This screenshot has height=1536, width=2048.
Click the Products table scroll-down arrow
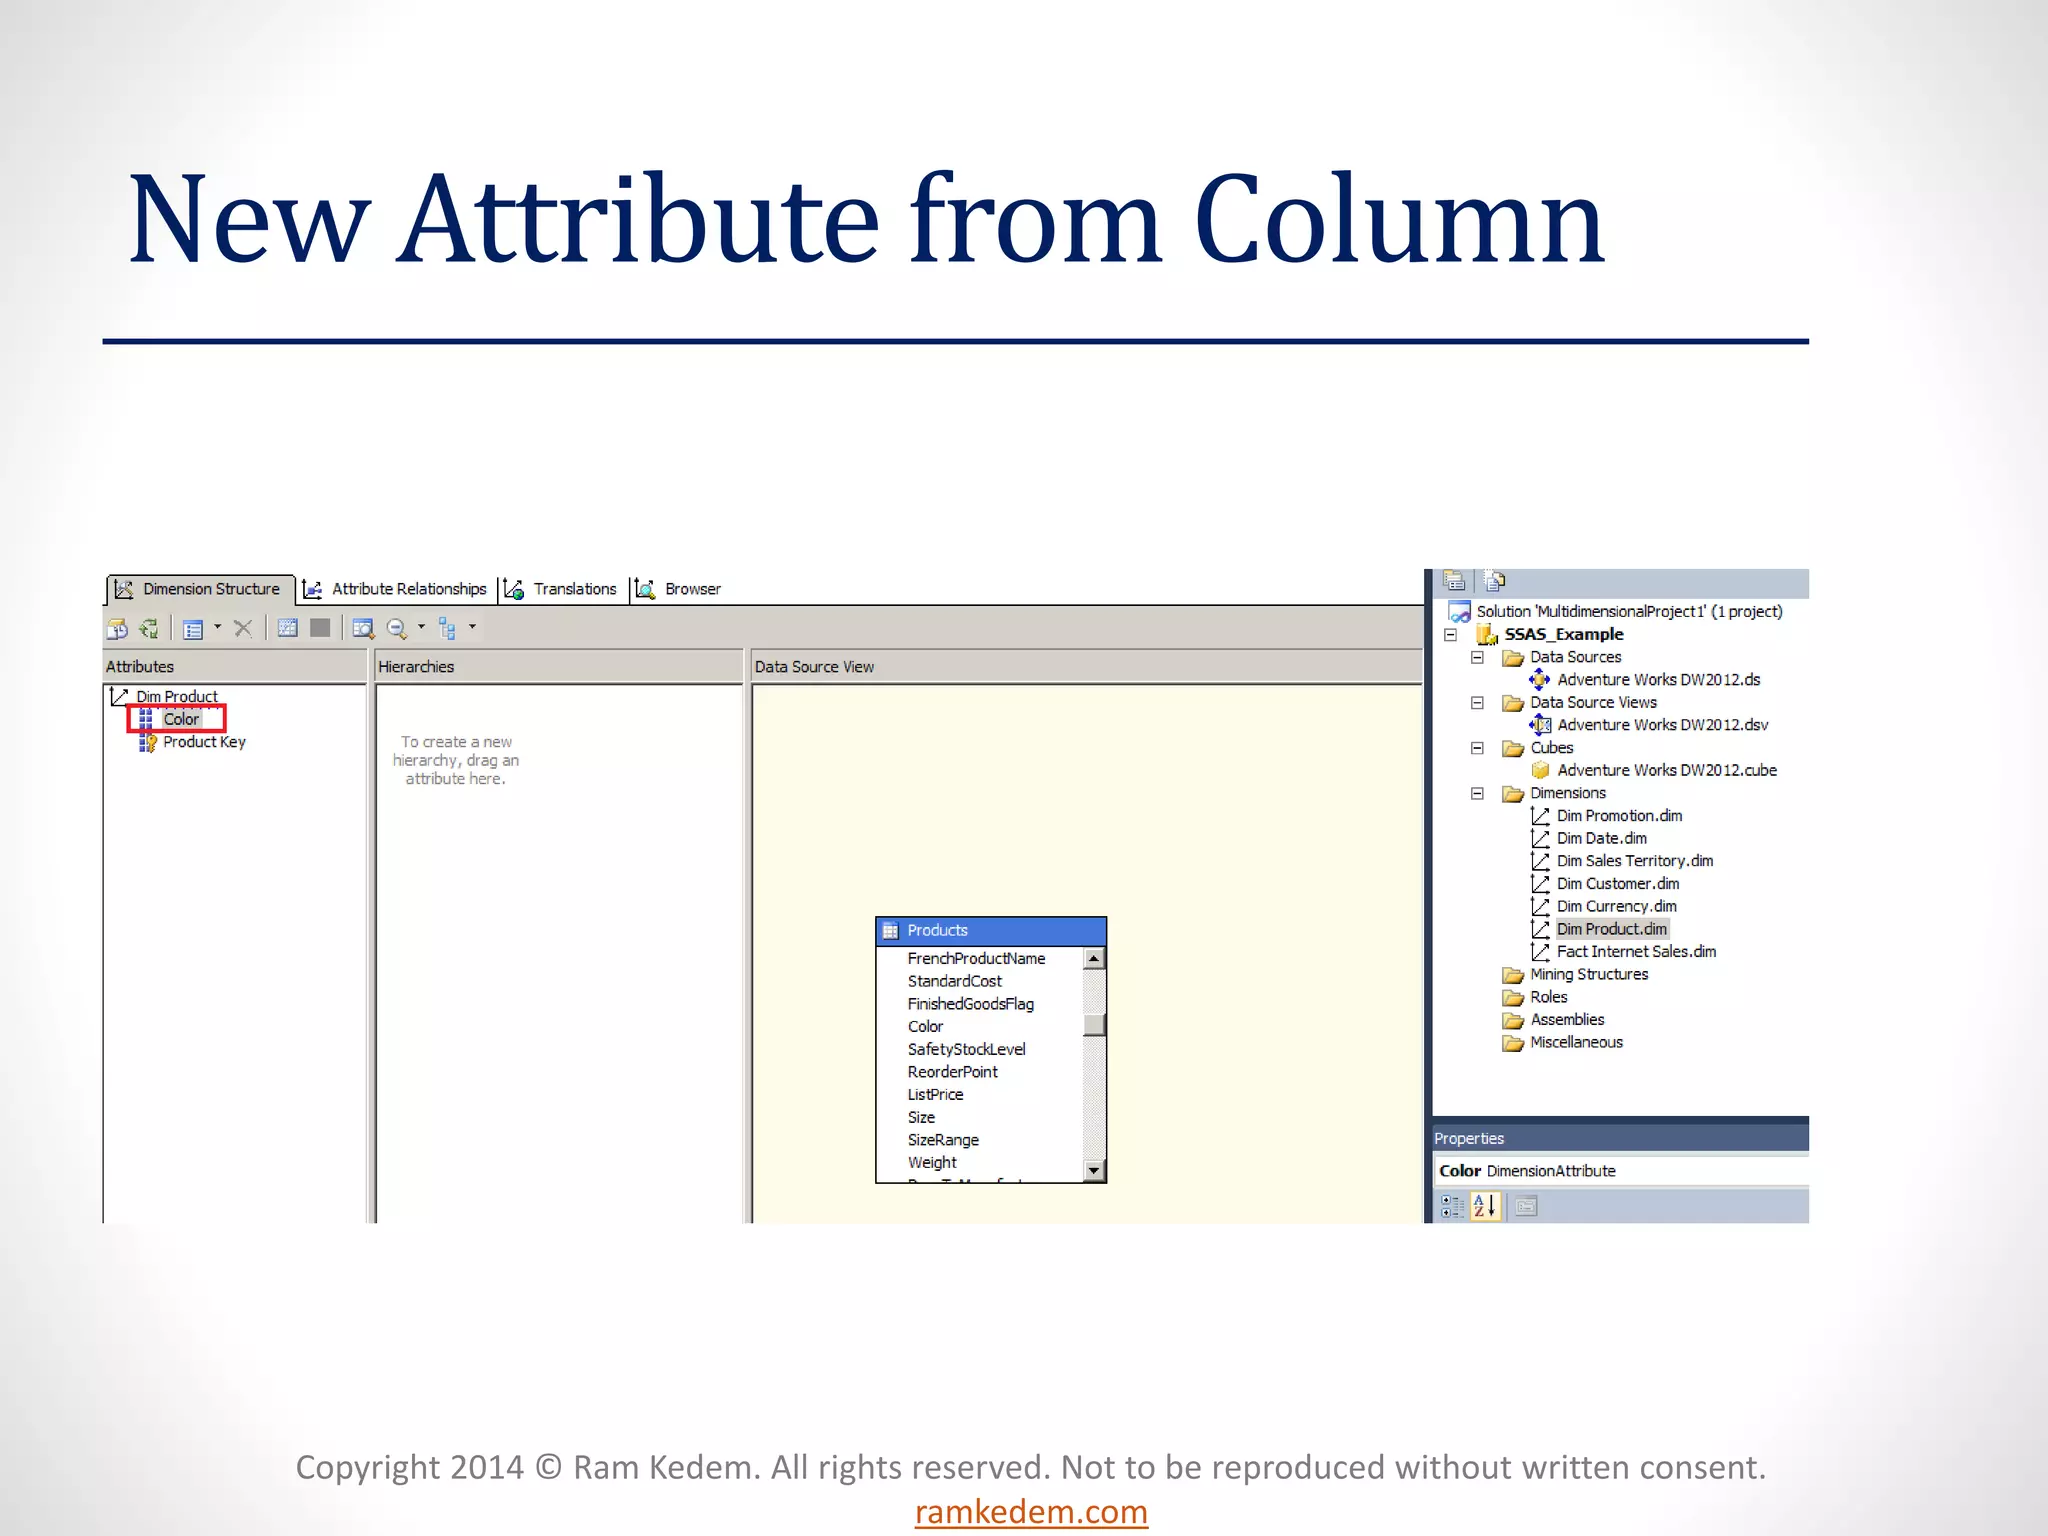pos(1094,1170)
